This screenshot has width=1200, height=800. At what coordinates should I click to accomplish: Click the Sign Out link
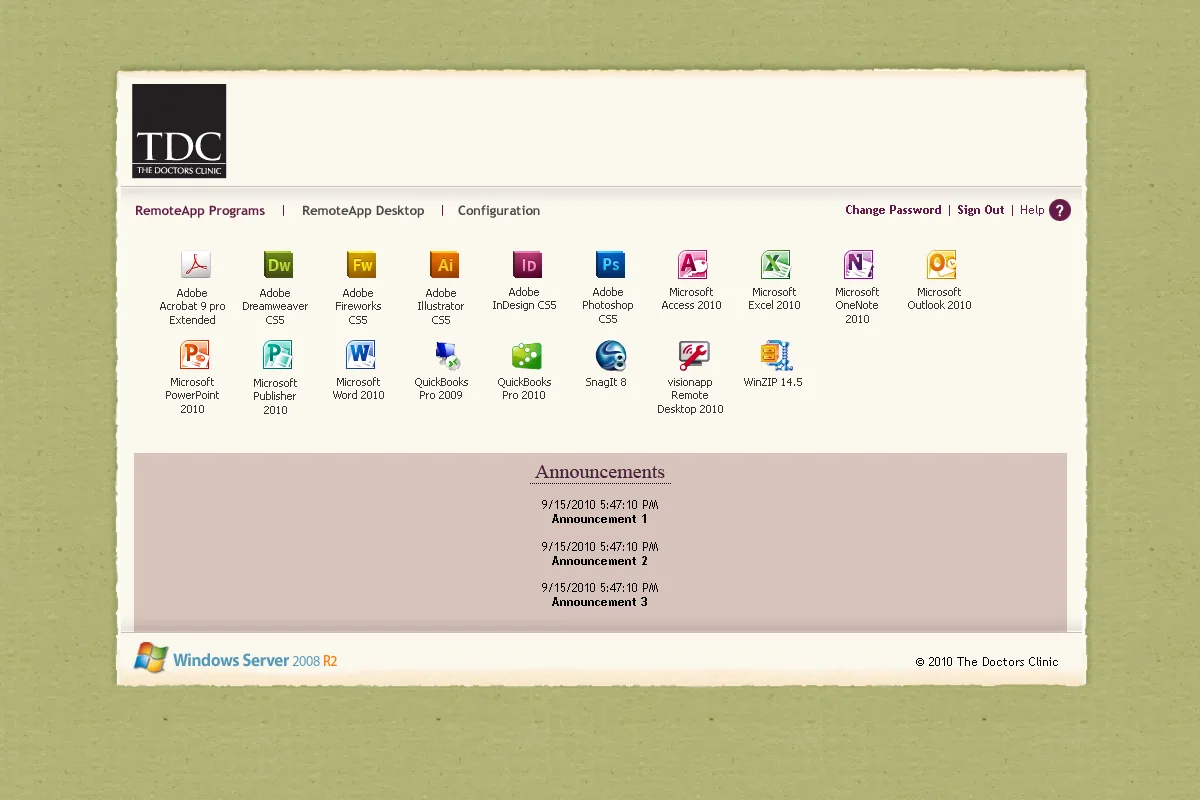click(x=980, y=210)
